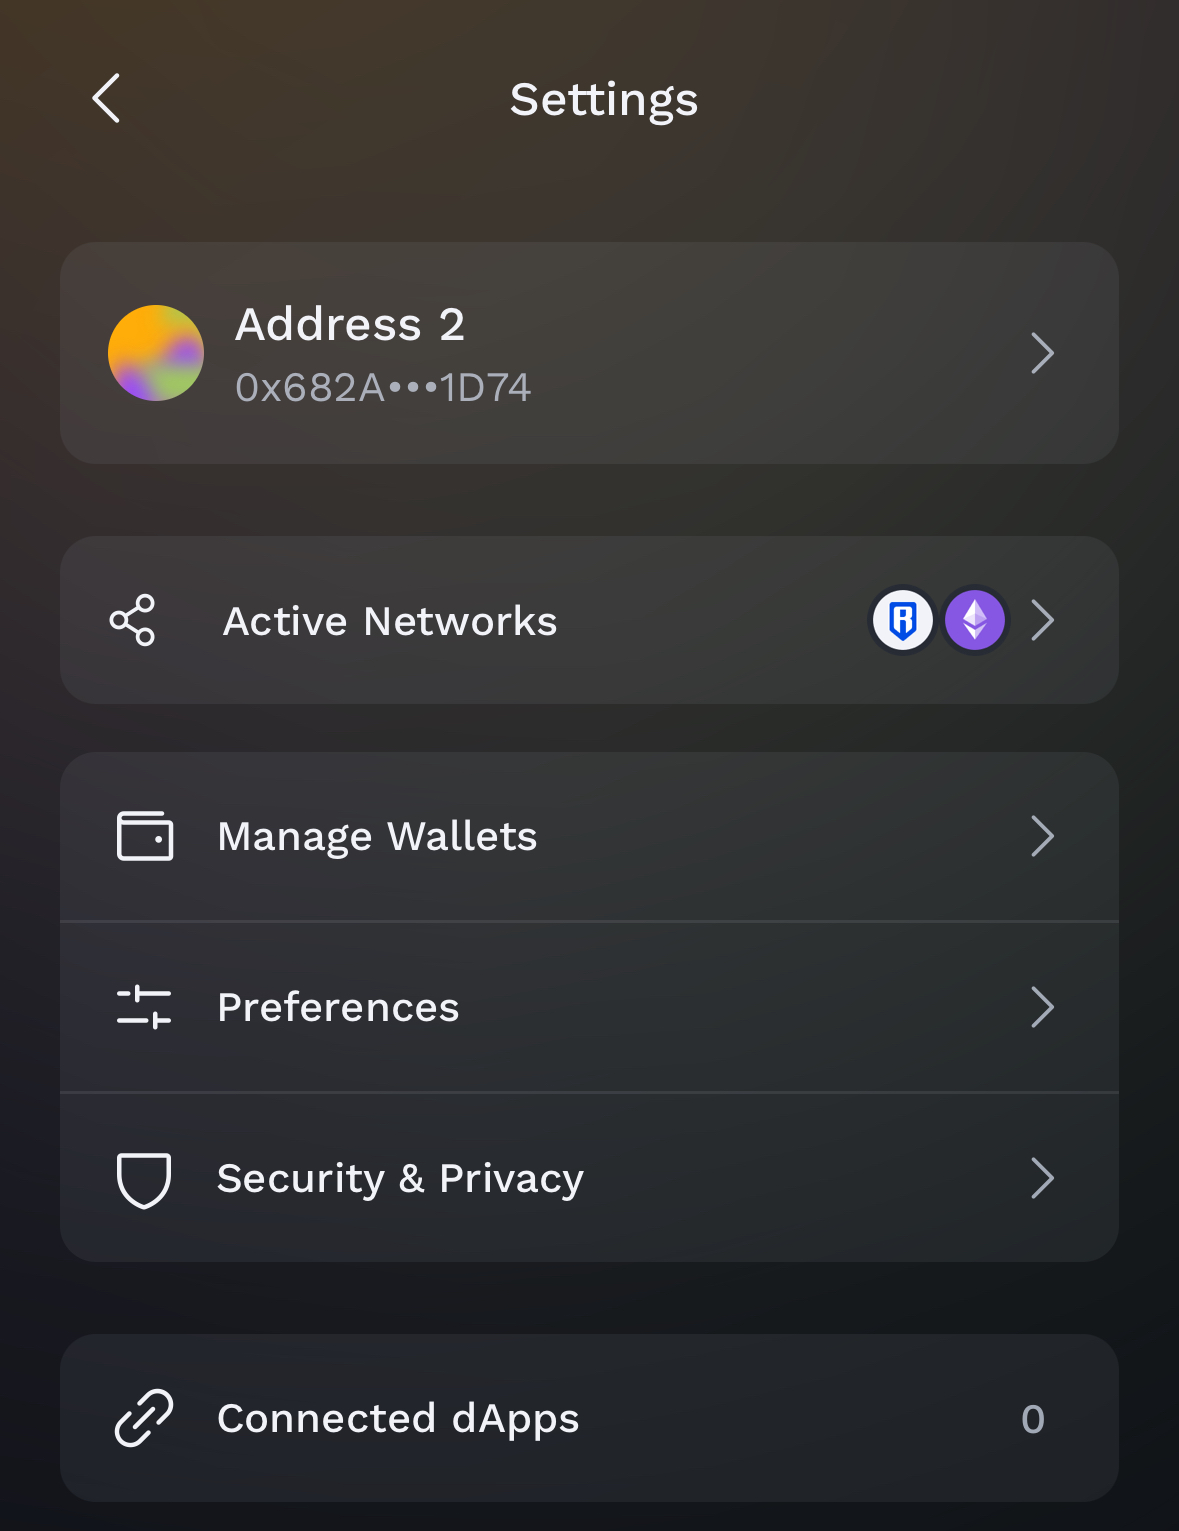
Task: Open the Manage Wallets menu item
Action: point(589,836)
